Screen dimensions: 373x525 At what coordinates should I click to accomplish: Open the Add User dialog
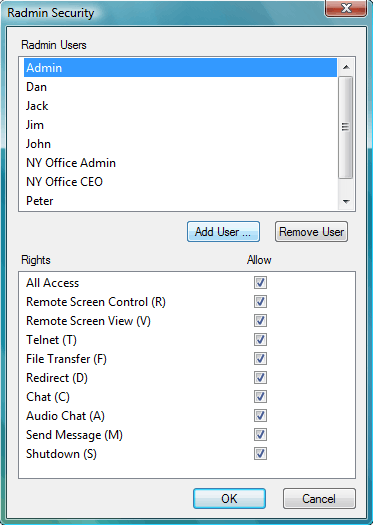223,231
